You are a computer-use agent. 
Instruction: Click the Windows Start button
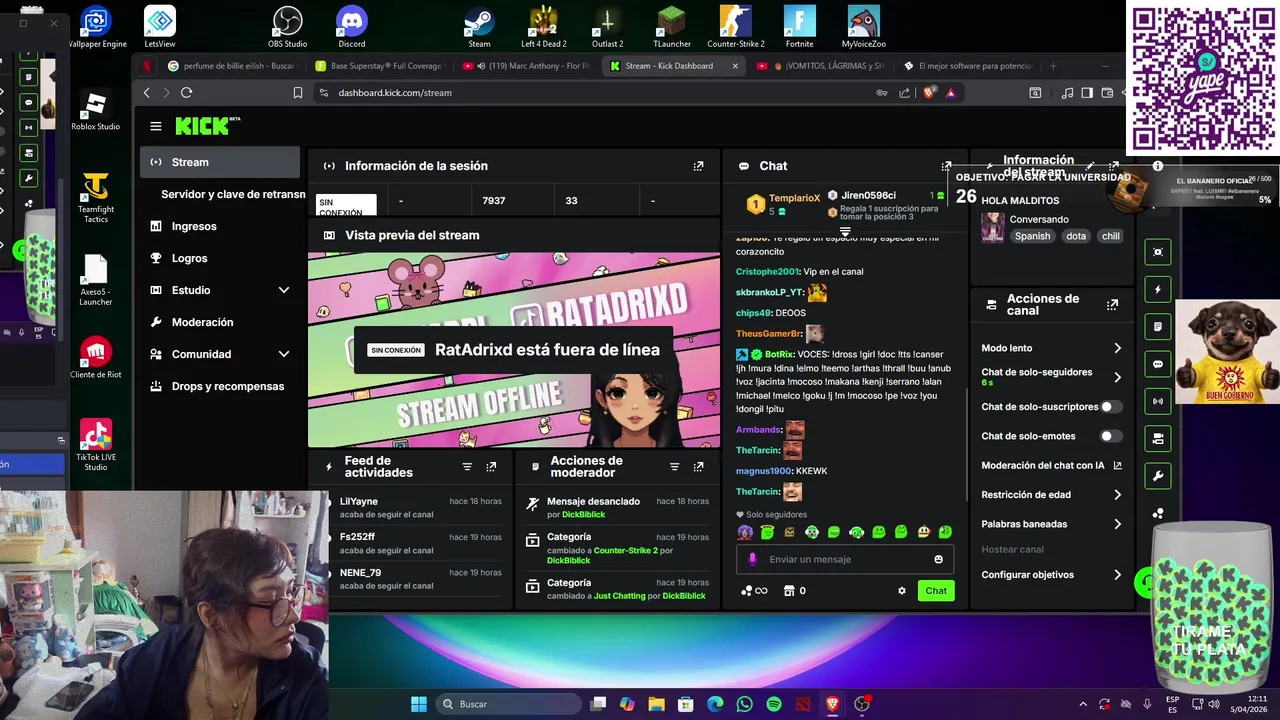(419, 704)
